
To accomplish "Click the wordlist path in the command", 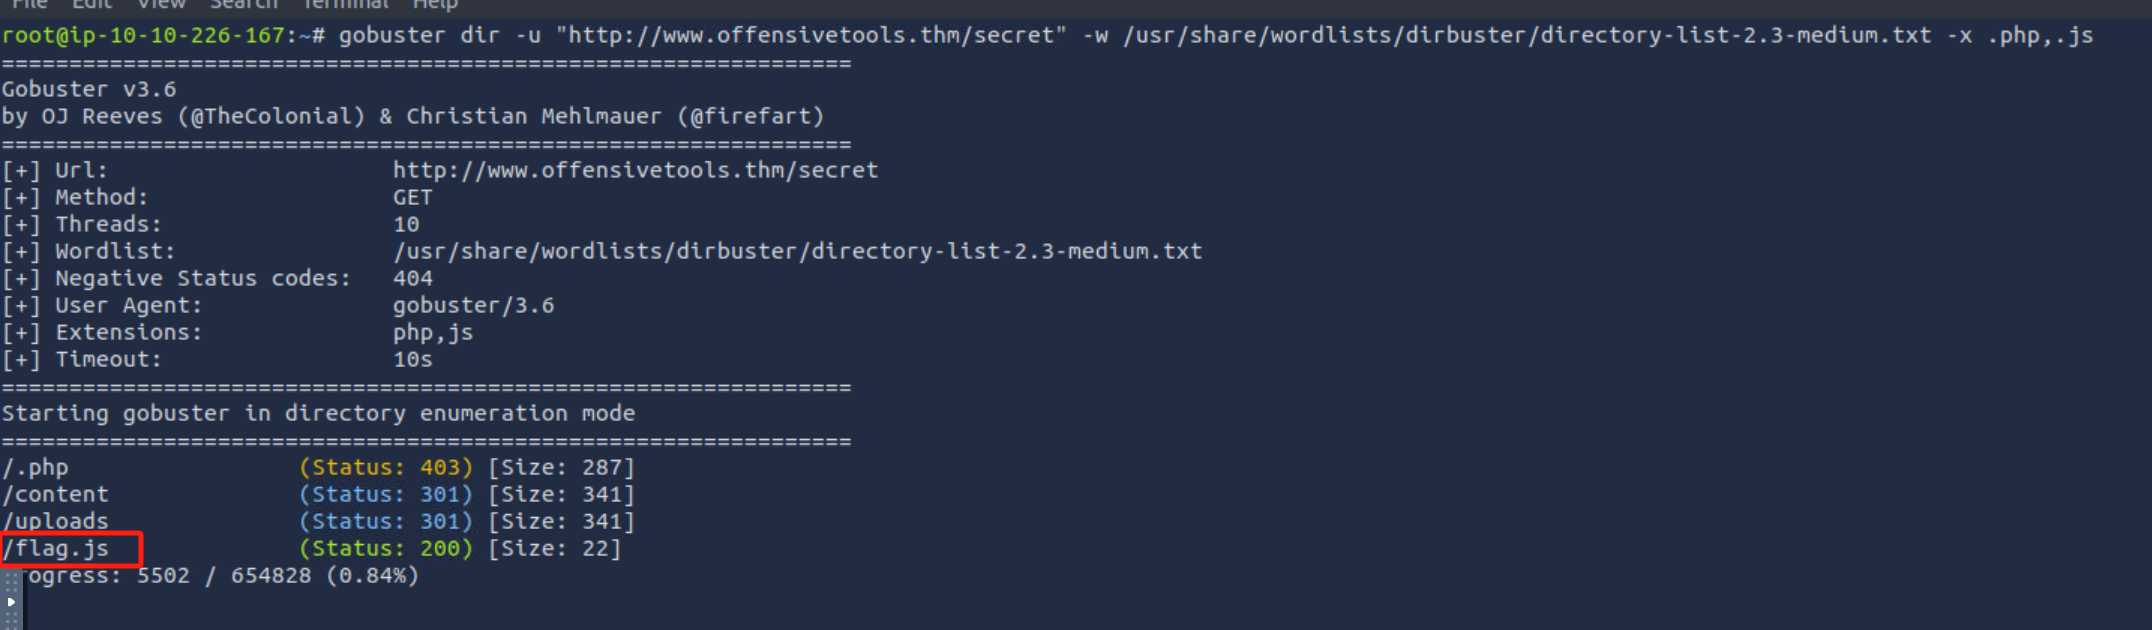I will [1528, 35].
